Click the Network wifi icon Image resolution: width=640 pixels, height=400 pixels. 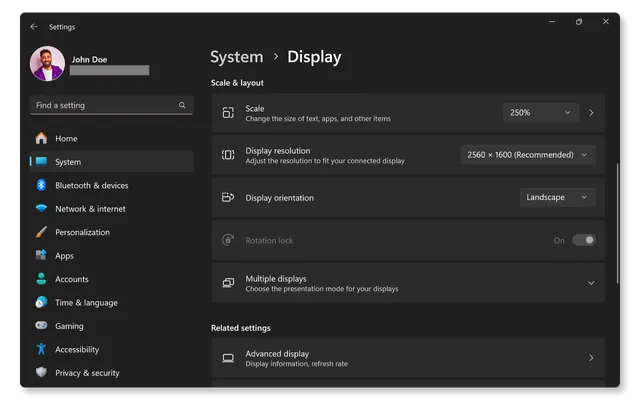41,208
